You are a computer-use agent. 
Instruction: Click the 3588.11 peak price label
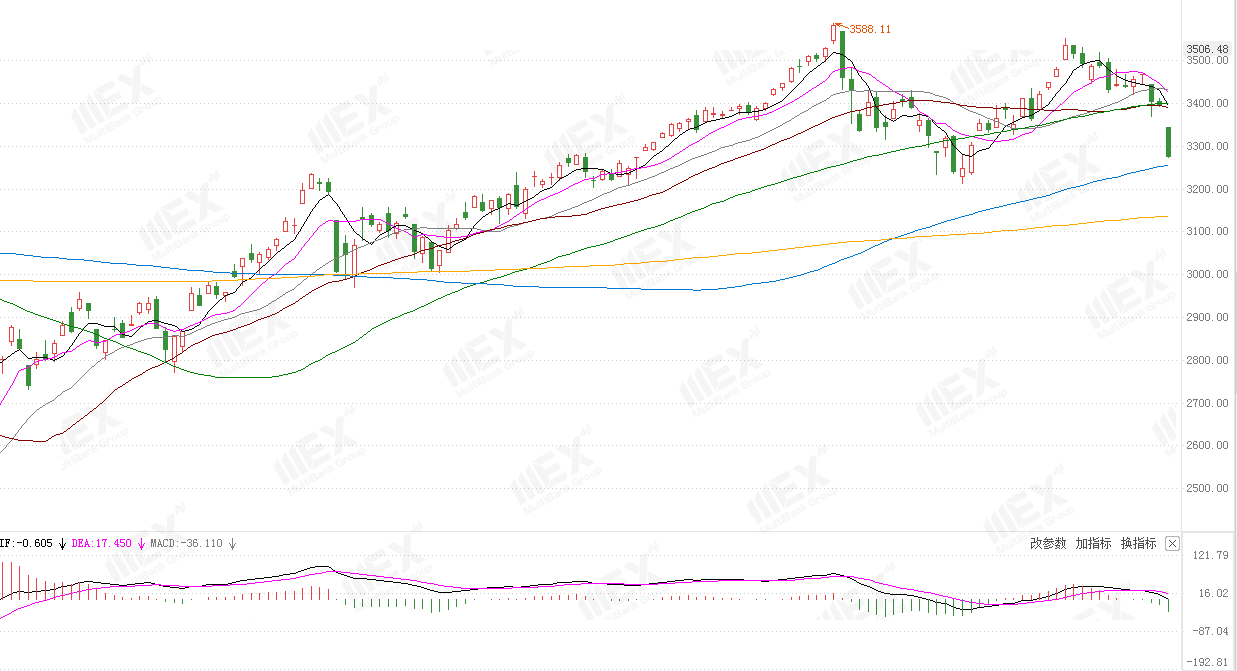click(x=870, y=30)
